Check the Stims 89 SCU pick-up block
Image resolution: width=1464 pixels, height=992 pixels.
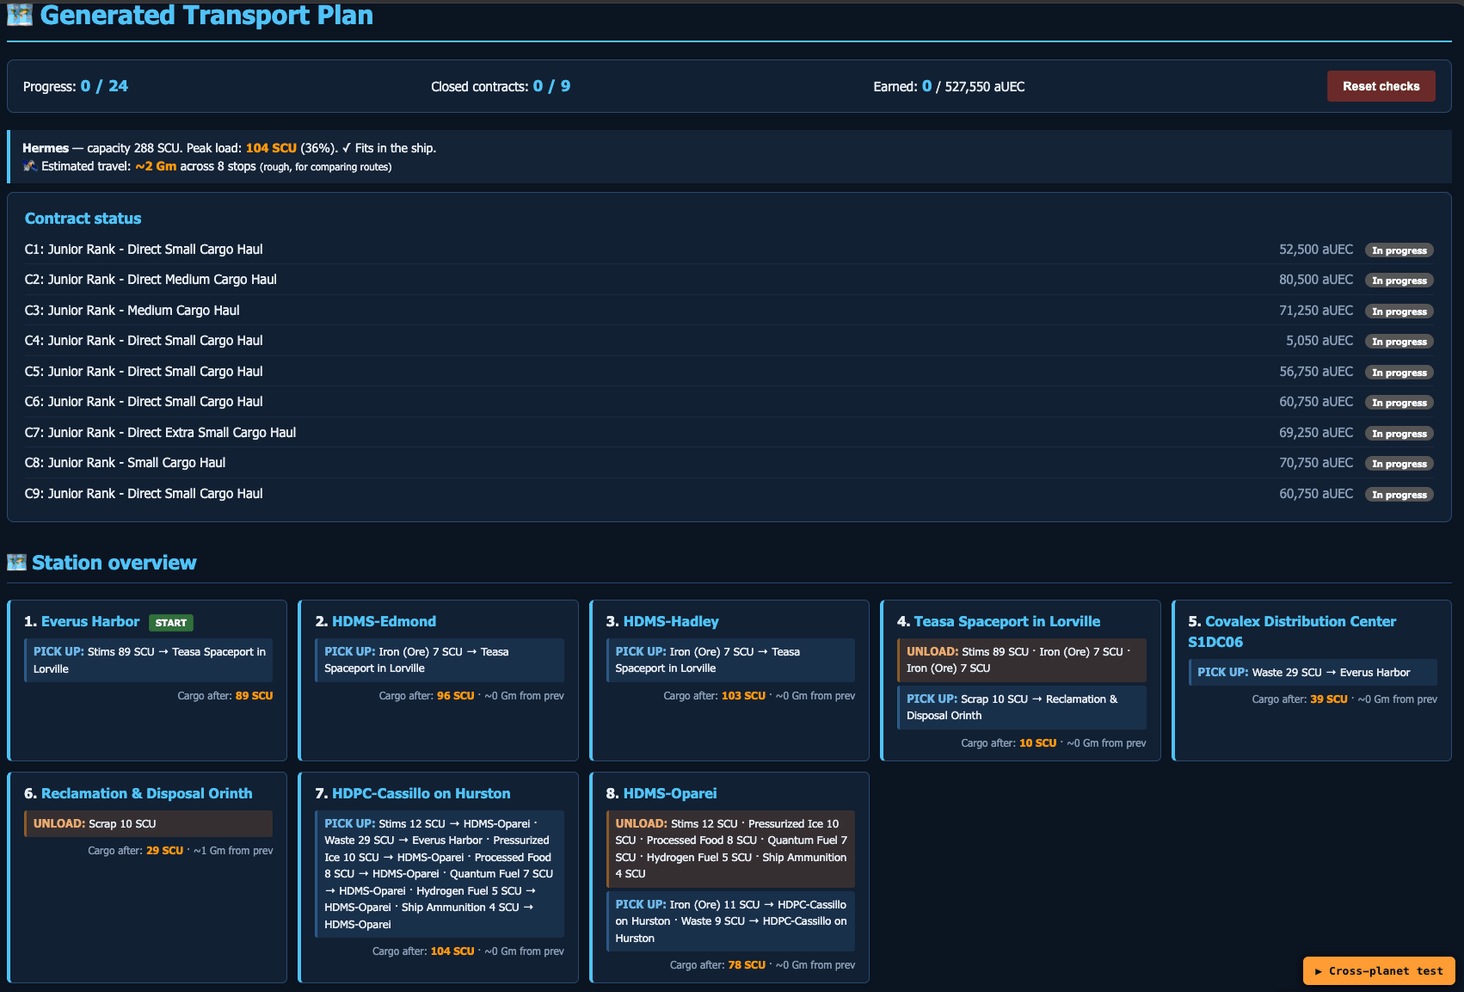148,660
